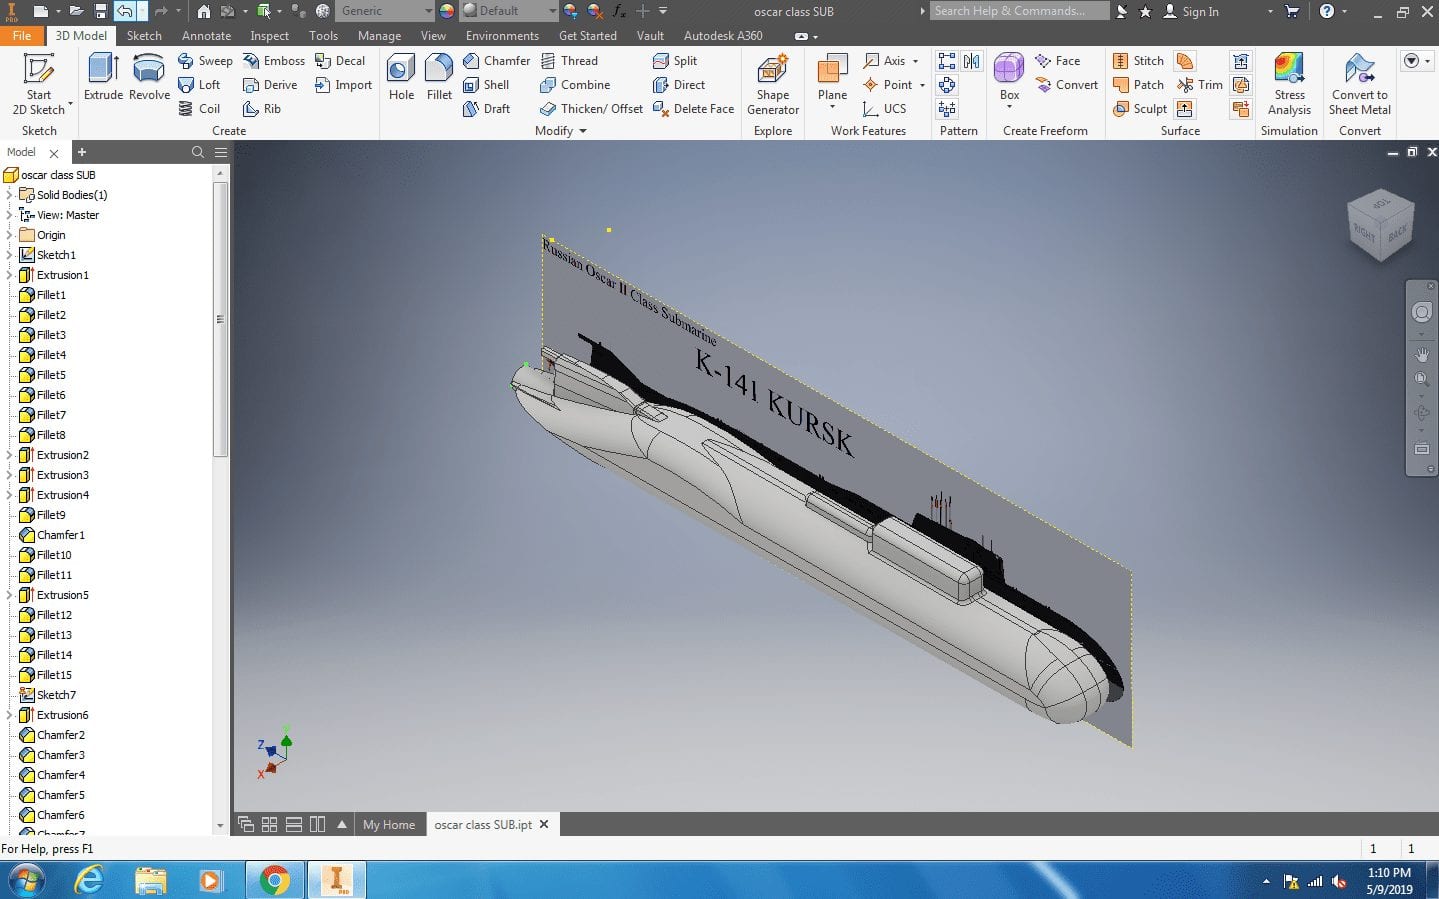Choose the Shell tool
This screenshot has width=1439, height=899.
486,85
